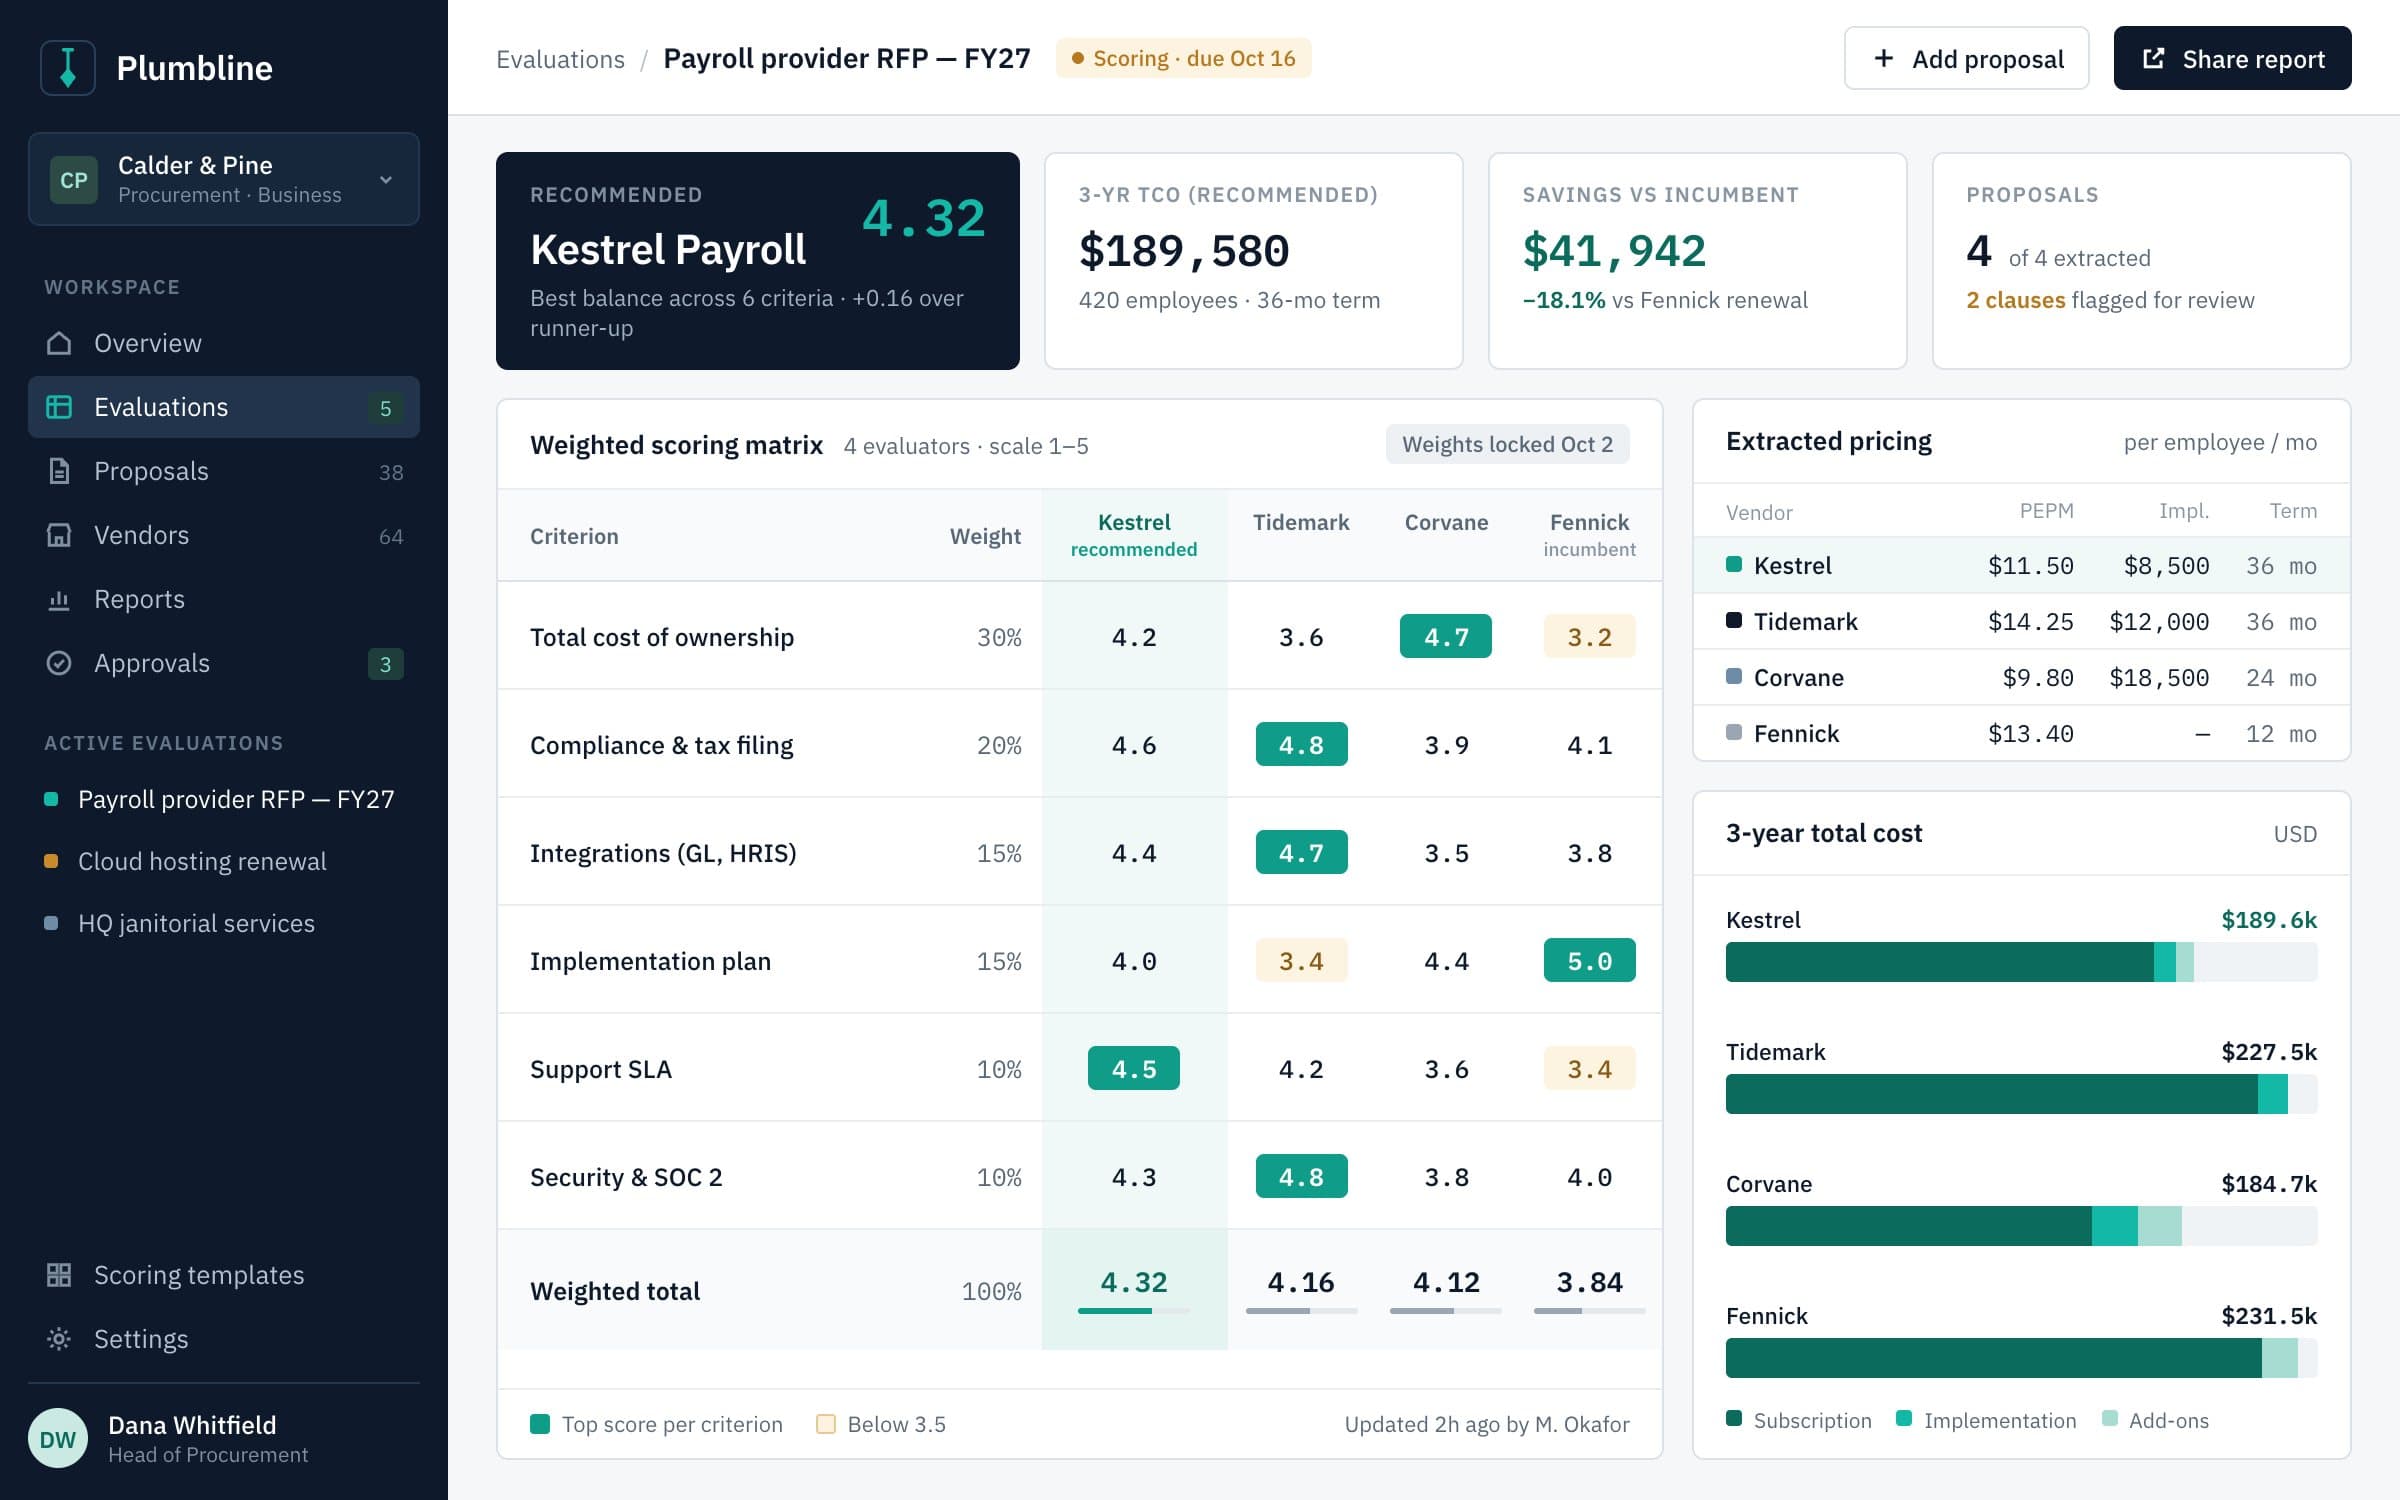Image resolution: width=2400 pixels, height=1500 pixels.
Task: Open Scoring templates
Action: pos(224,1275)
